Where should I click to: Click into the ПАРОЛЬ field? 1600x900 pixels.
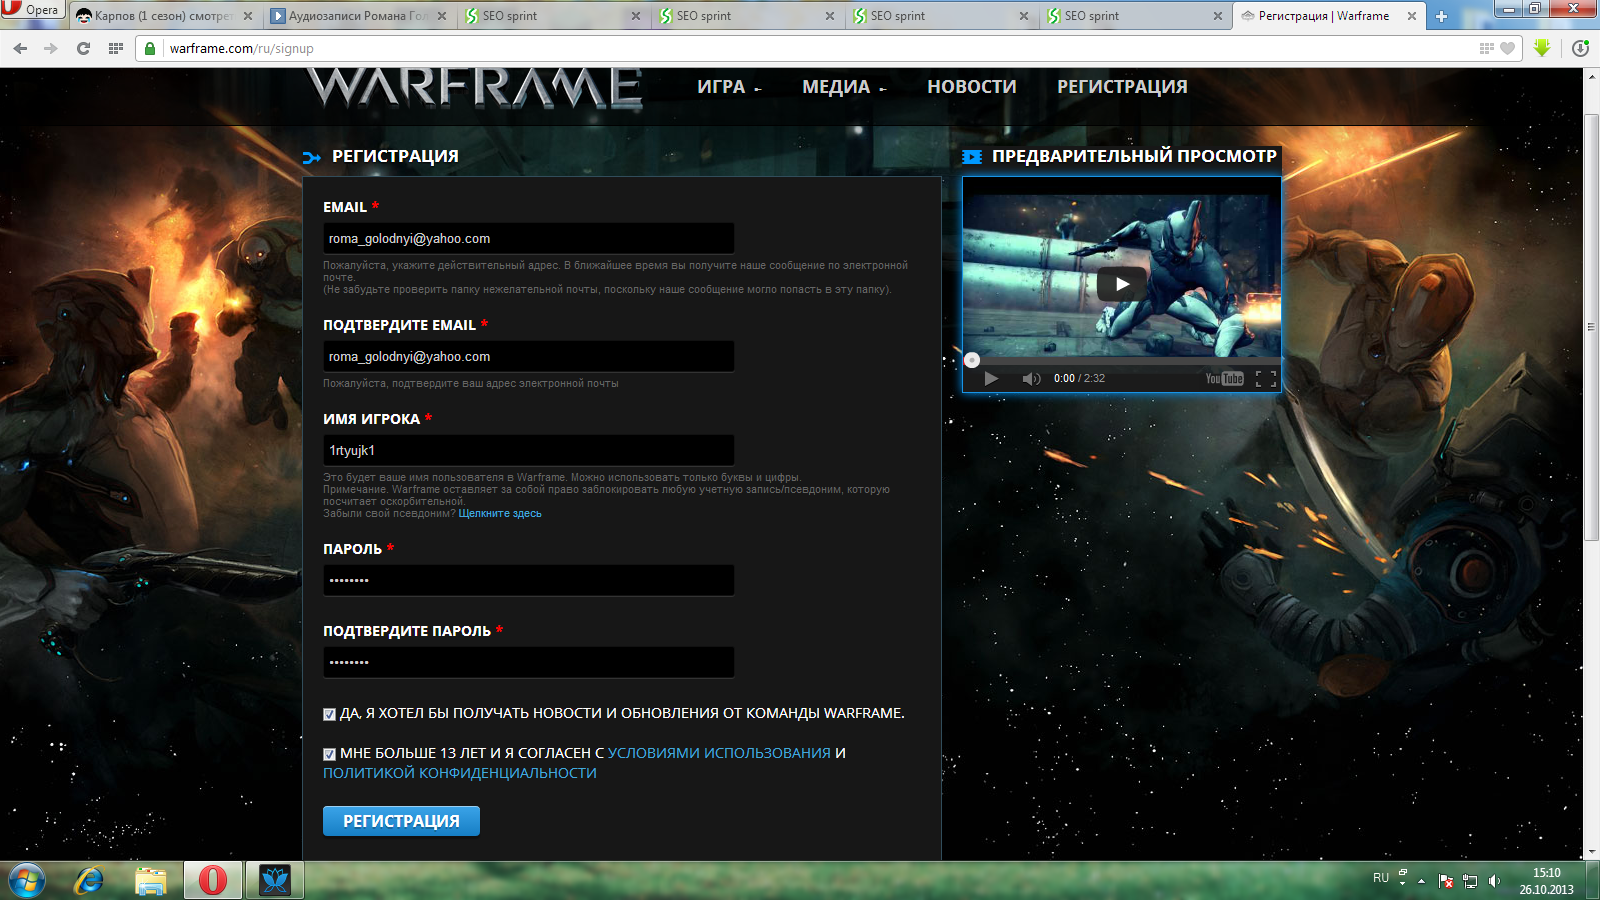(528, 580)
